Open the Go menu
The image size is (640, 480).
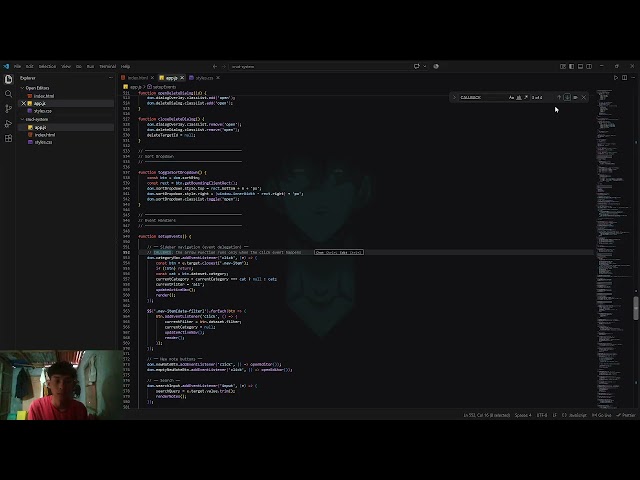pos(79,66)
